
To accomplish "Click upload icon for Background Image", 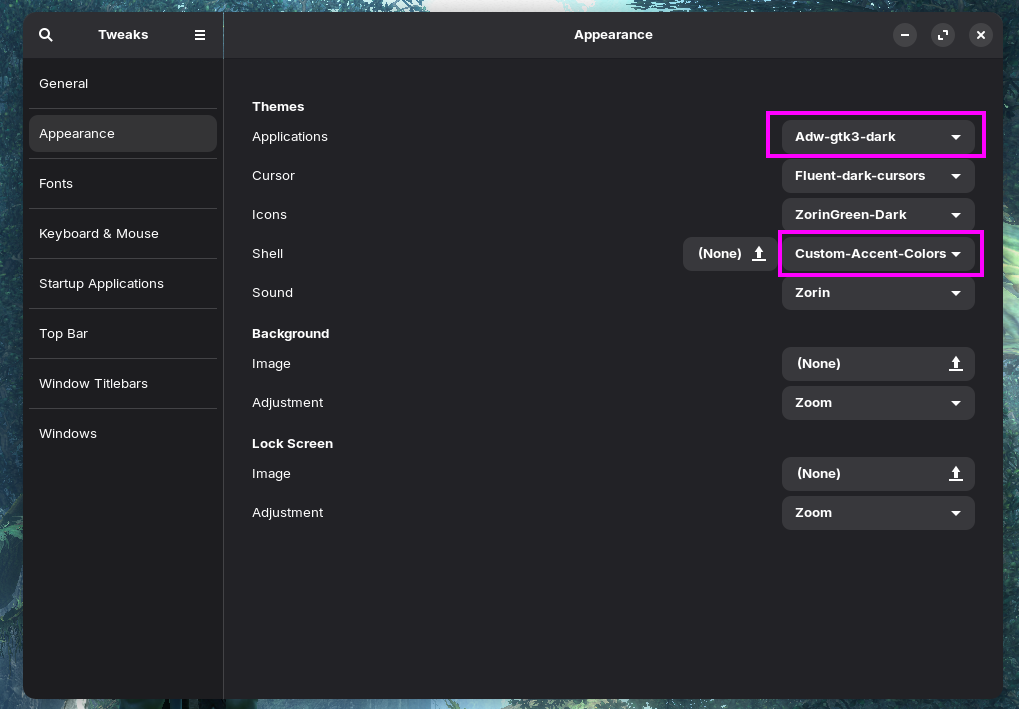I will [x=955, y=364].
